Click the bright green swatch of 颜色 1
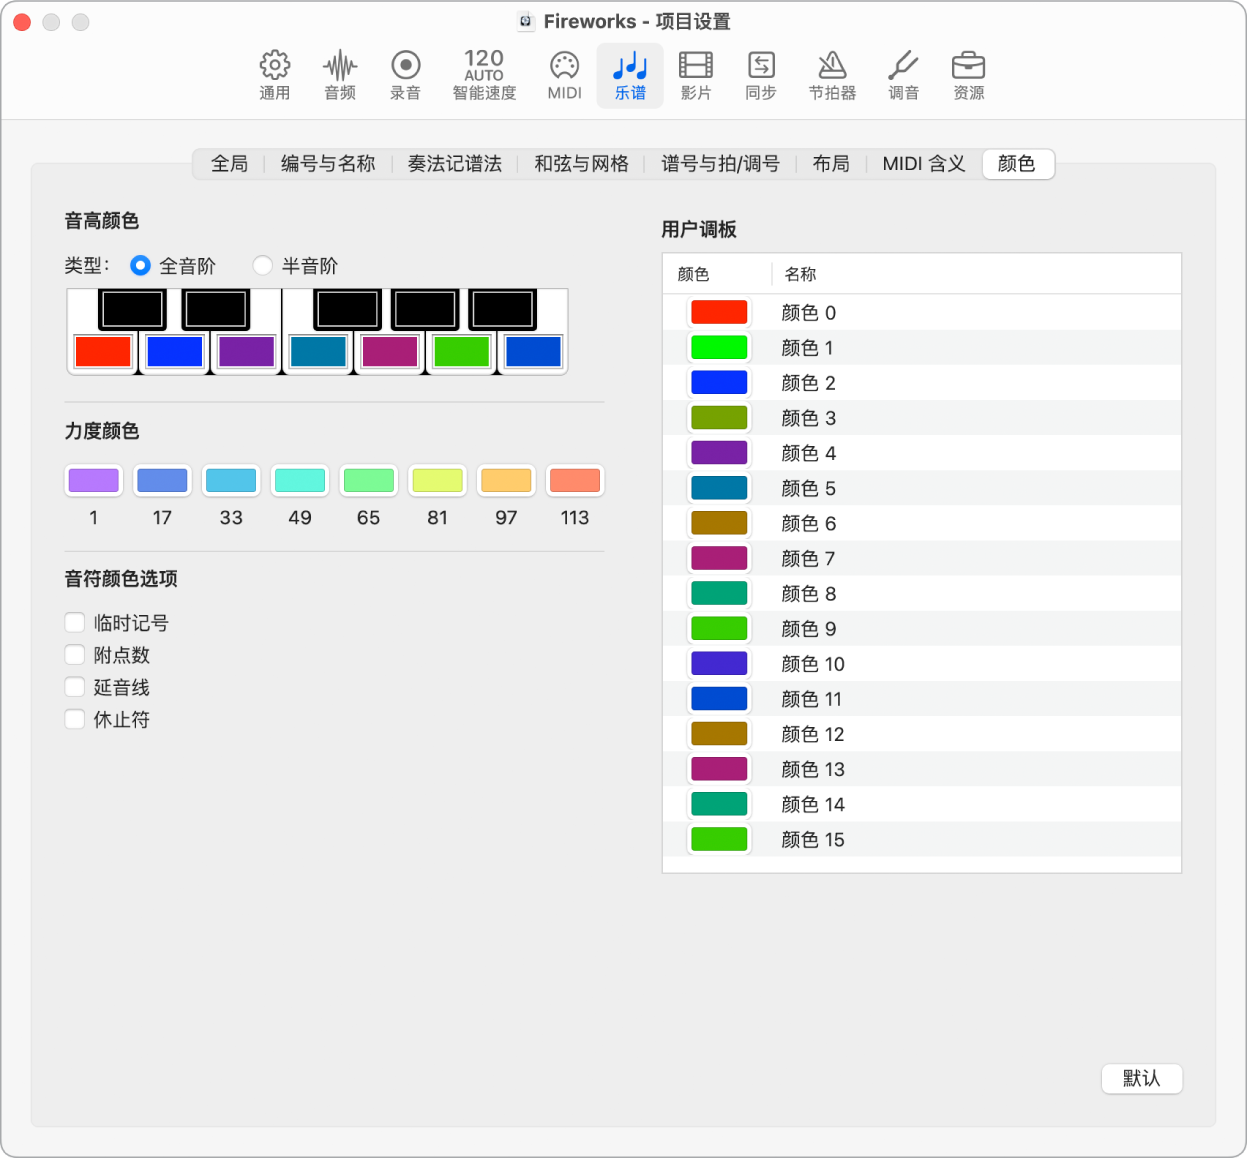Image resolution: width=1248 pixels, height=1160 pixels. (719, 347)
